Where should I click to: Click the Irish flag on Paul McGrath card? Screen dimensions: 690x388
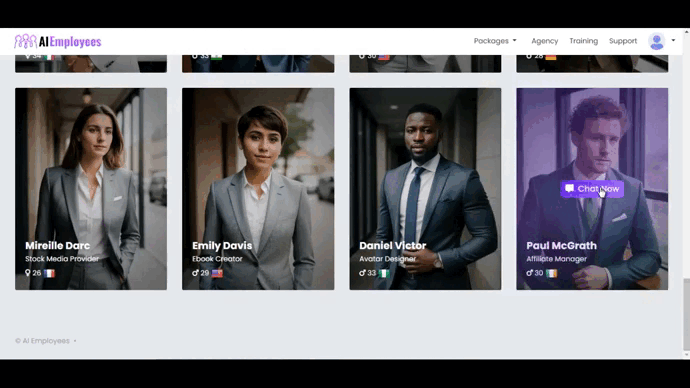pyautogui.click(x=551, y=273)
